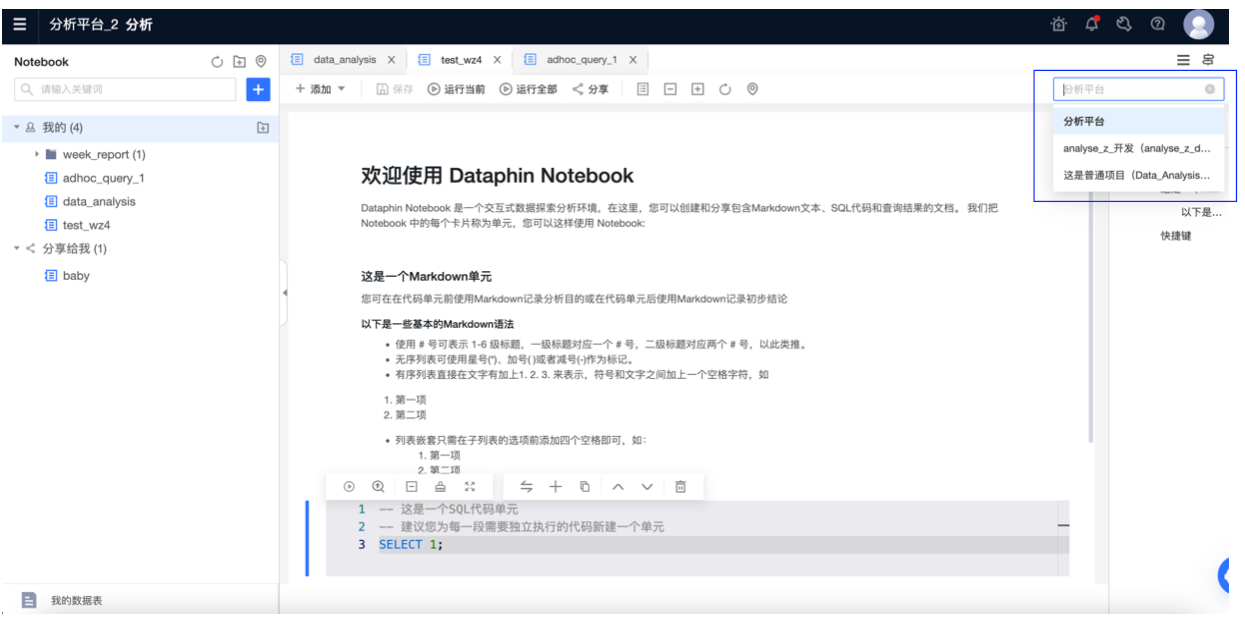Screen dimensions: 1245x623
Task: Delete the SQL cell with the trash icon
Action: pyautogui.click(x=681, y=486)
